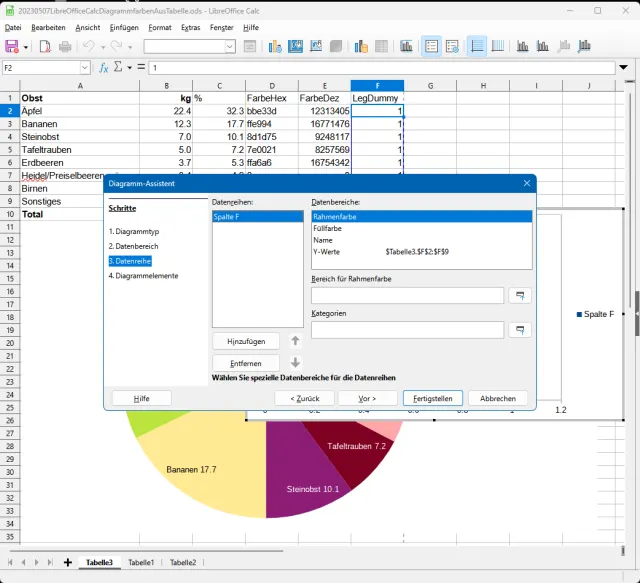Viewport: 640px width, 583px height.
Task: Open the Name Box dropdown showing F2
Action: tap(84, 68)
